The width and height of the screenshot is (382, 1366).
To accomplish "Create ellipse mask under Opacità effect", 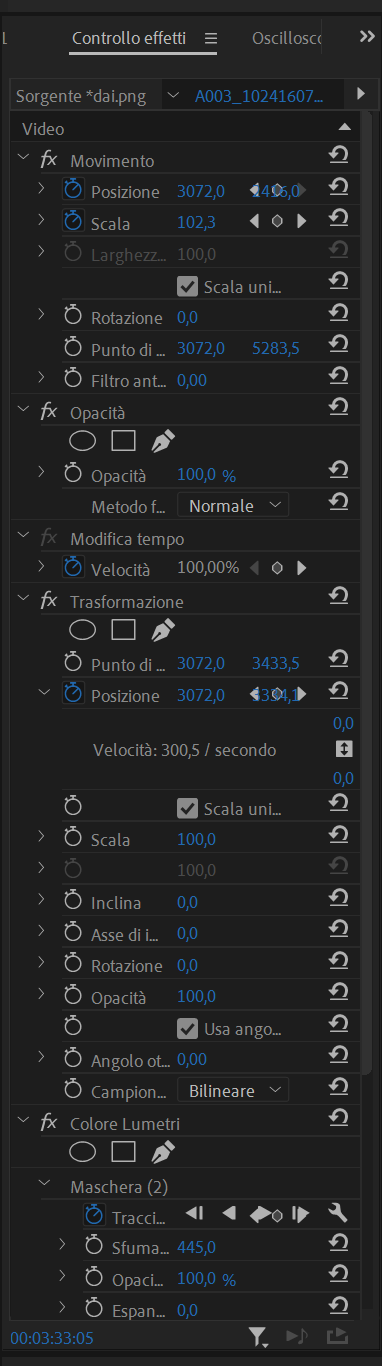I will pos(82,439).
